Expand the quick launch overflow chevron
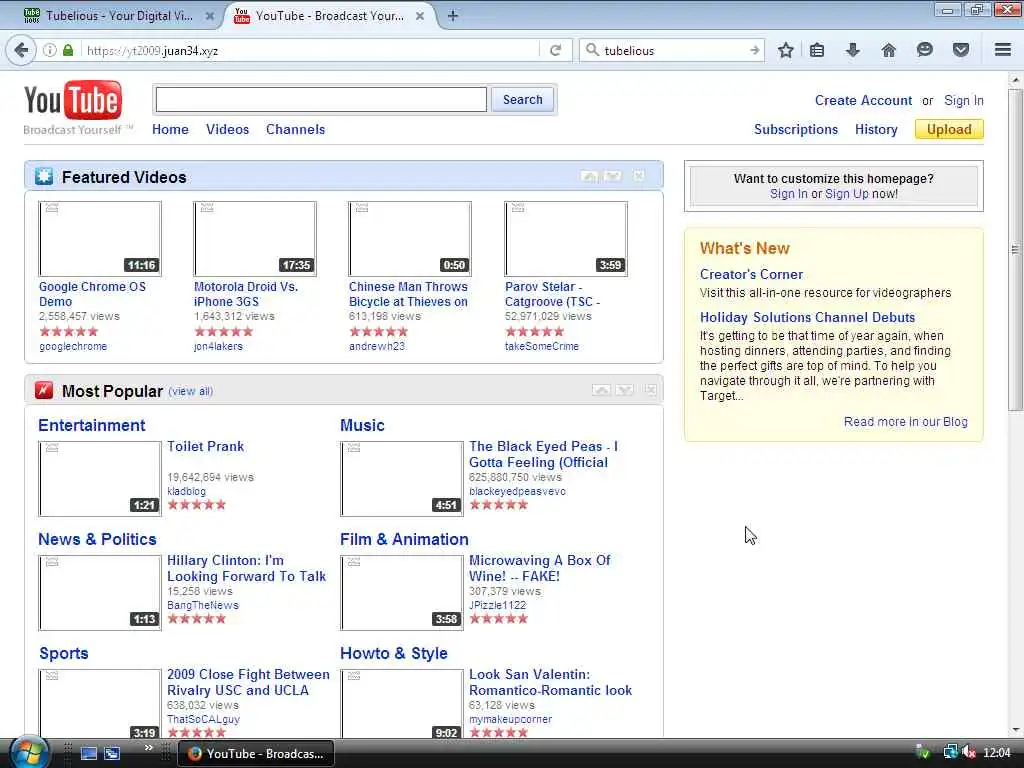 (x=148, y=748)
